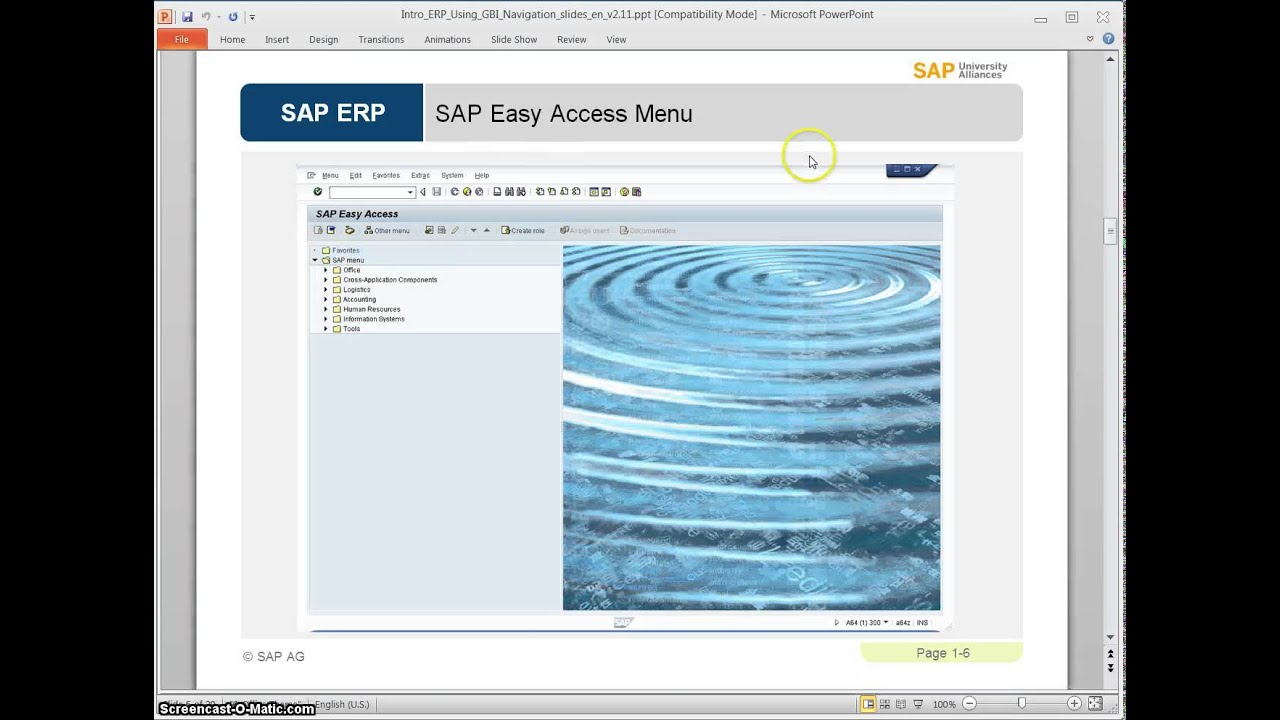
Task: Click the SAP toolbar Print icon
Action: [x=497, y=192]
